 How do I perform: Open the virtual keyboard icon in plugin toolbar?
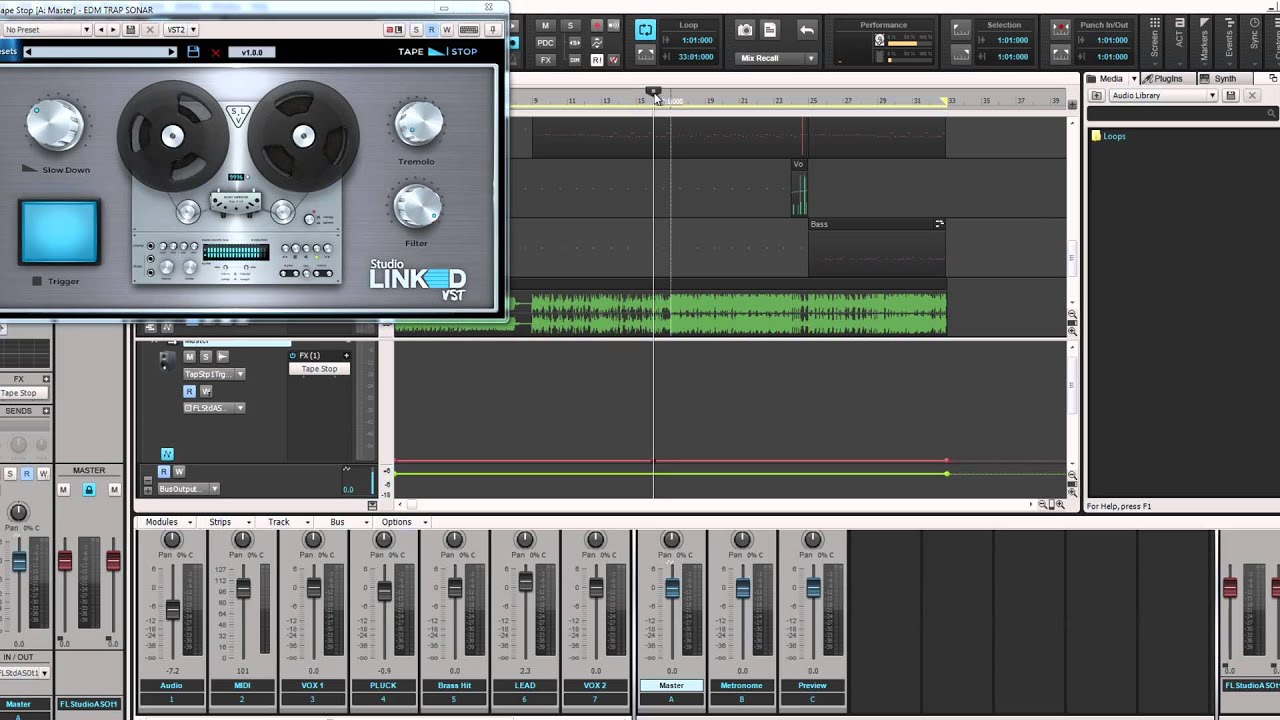pos(469,30)
